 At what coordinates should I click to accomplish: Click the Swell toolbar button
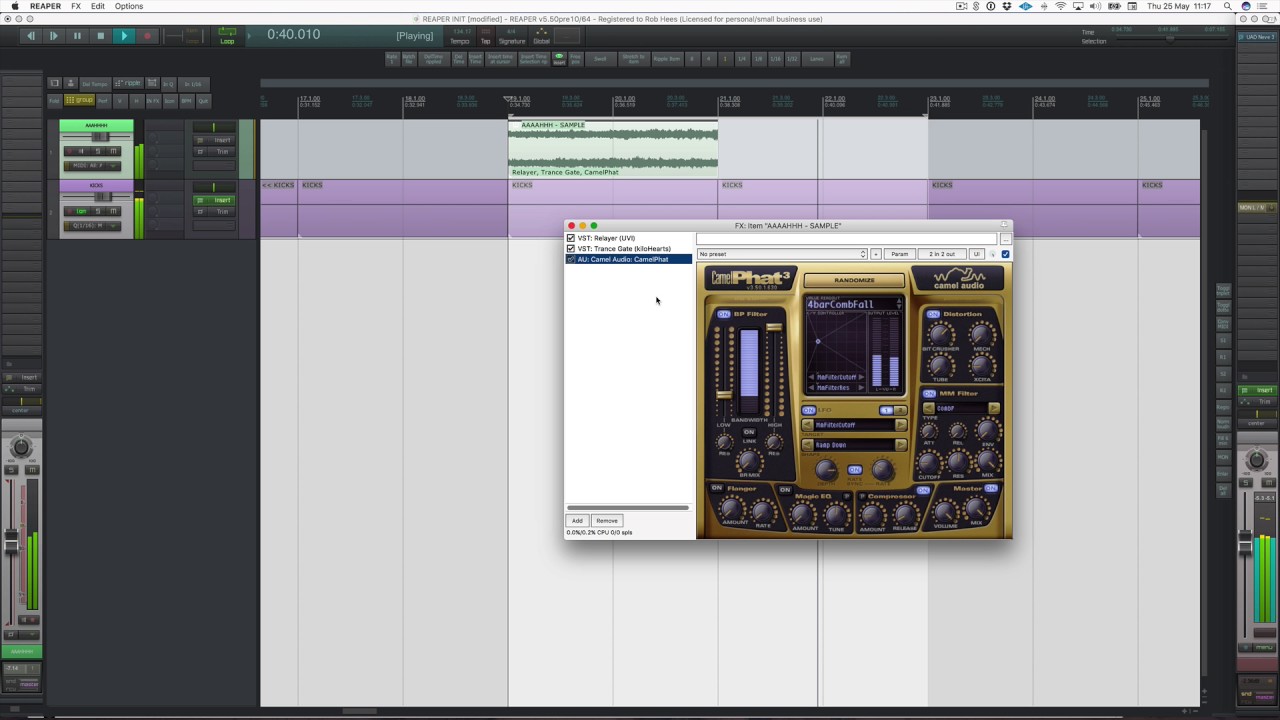[600, 59]
